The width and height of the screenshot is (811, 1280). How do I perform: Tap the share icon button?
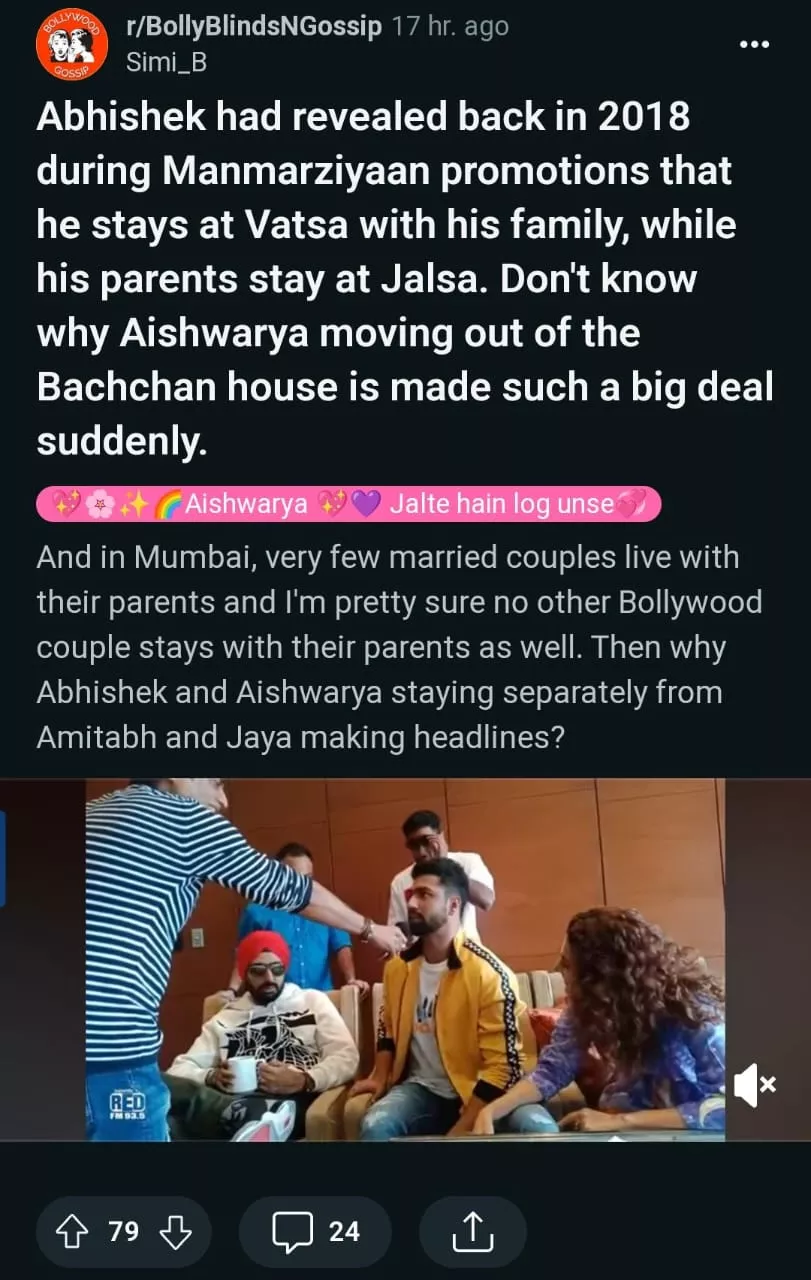pyautogui.click(x=472, y=1231)
